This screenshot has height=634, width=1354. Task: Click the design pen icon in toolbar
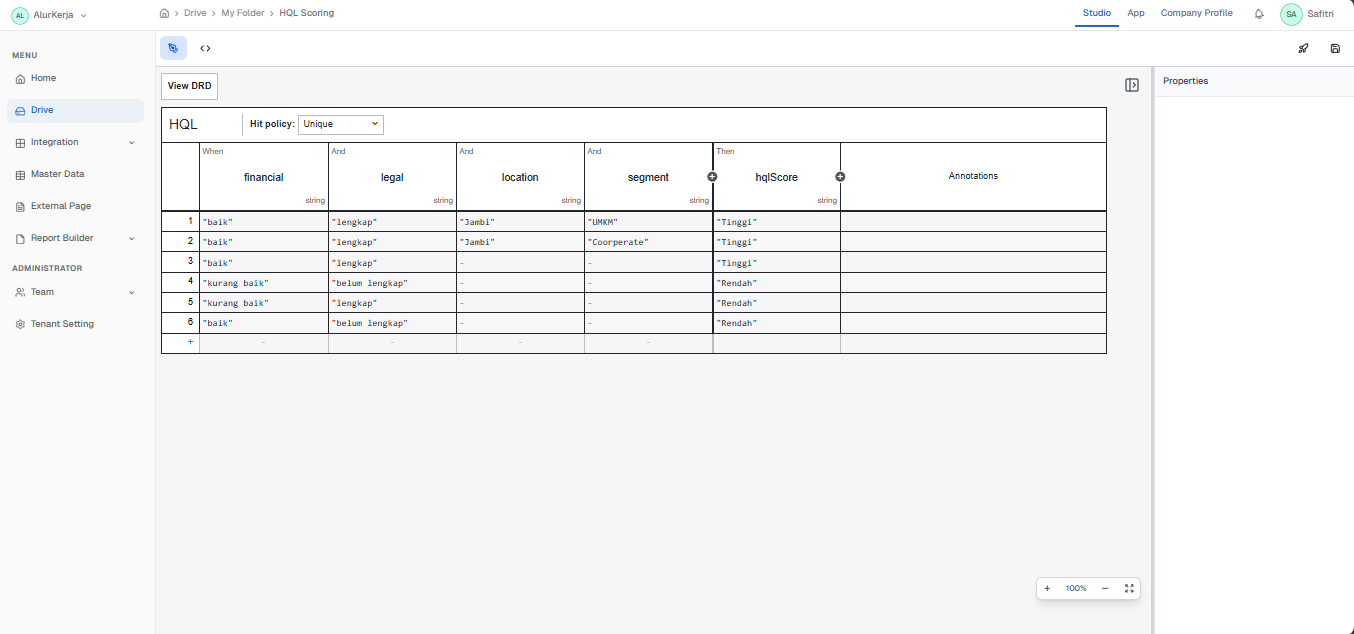coord(173,48)
